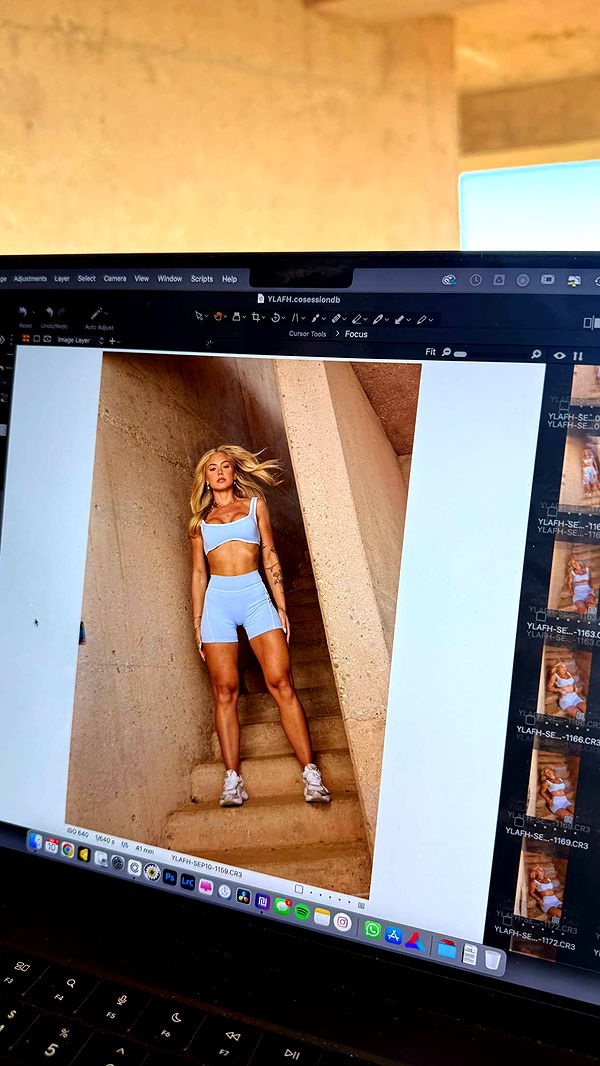Screen dimensions: 600x1066
Task: Select the Pan hand cursor tool
Action: (217, 316)
